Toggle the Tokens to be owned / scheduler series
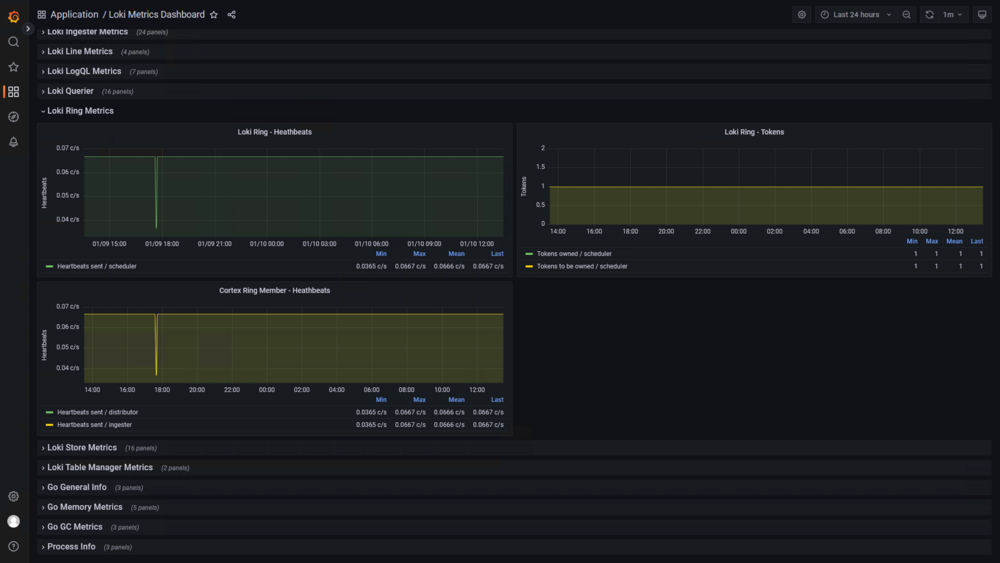This screenshot has height=563, width=1000. 582,267
